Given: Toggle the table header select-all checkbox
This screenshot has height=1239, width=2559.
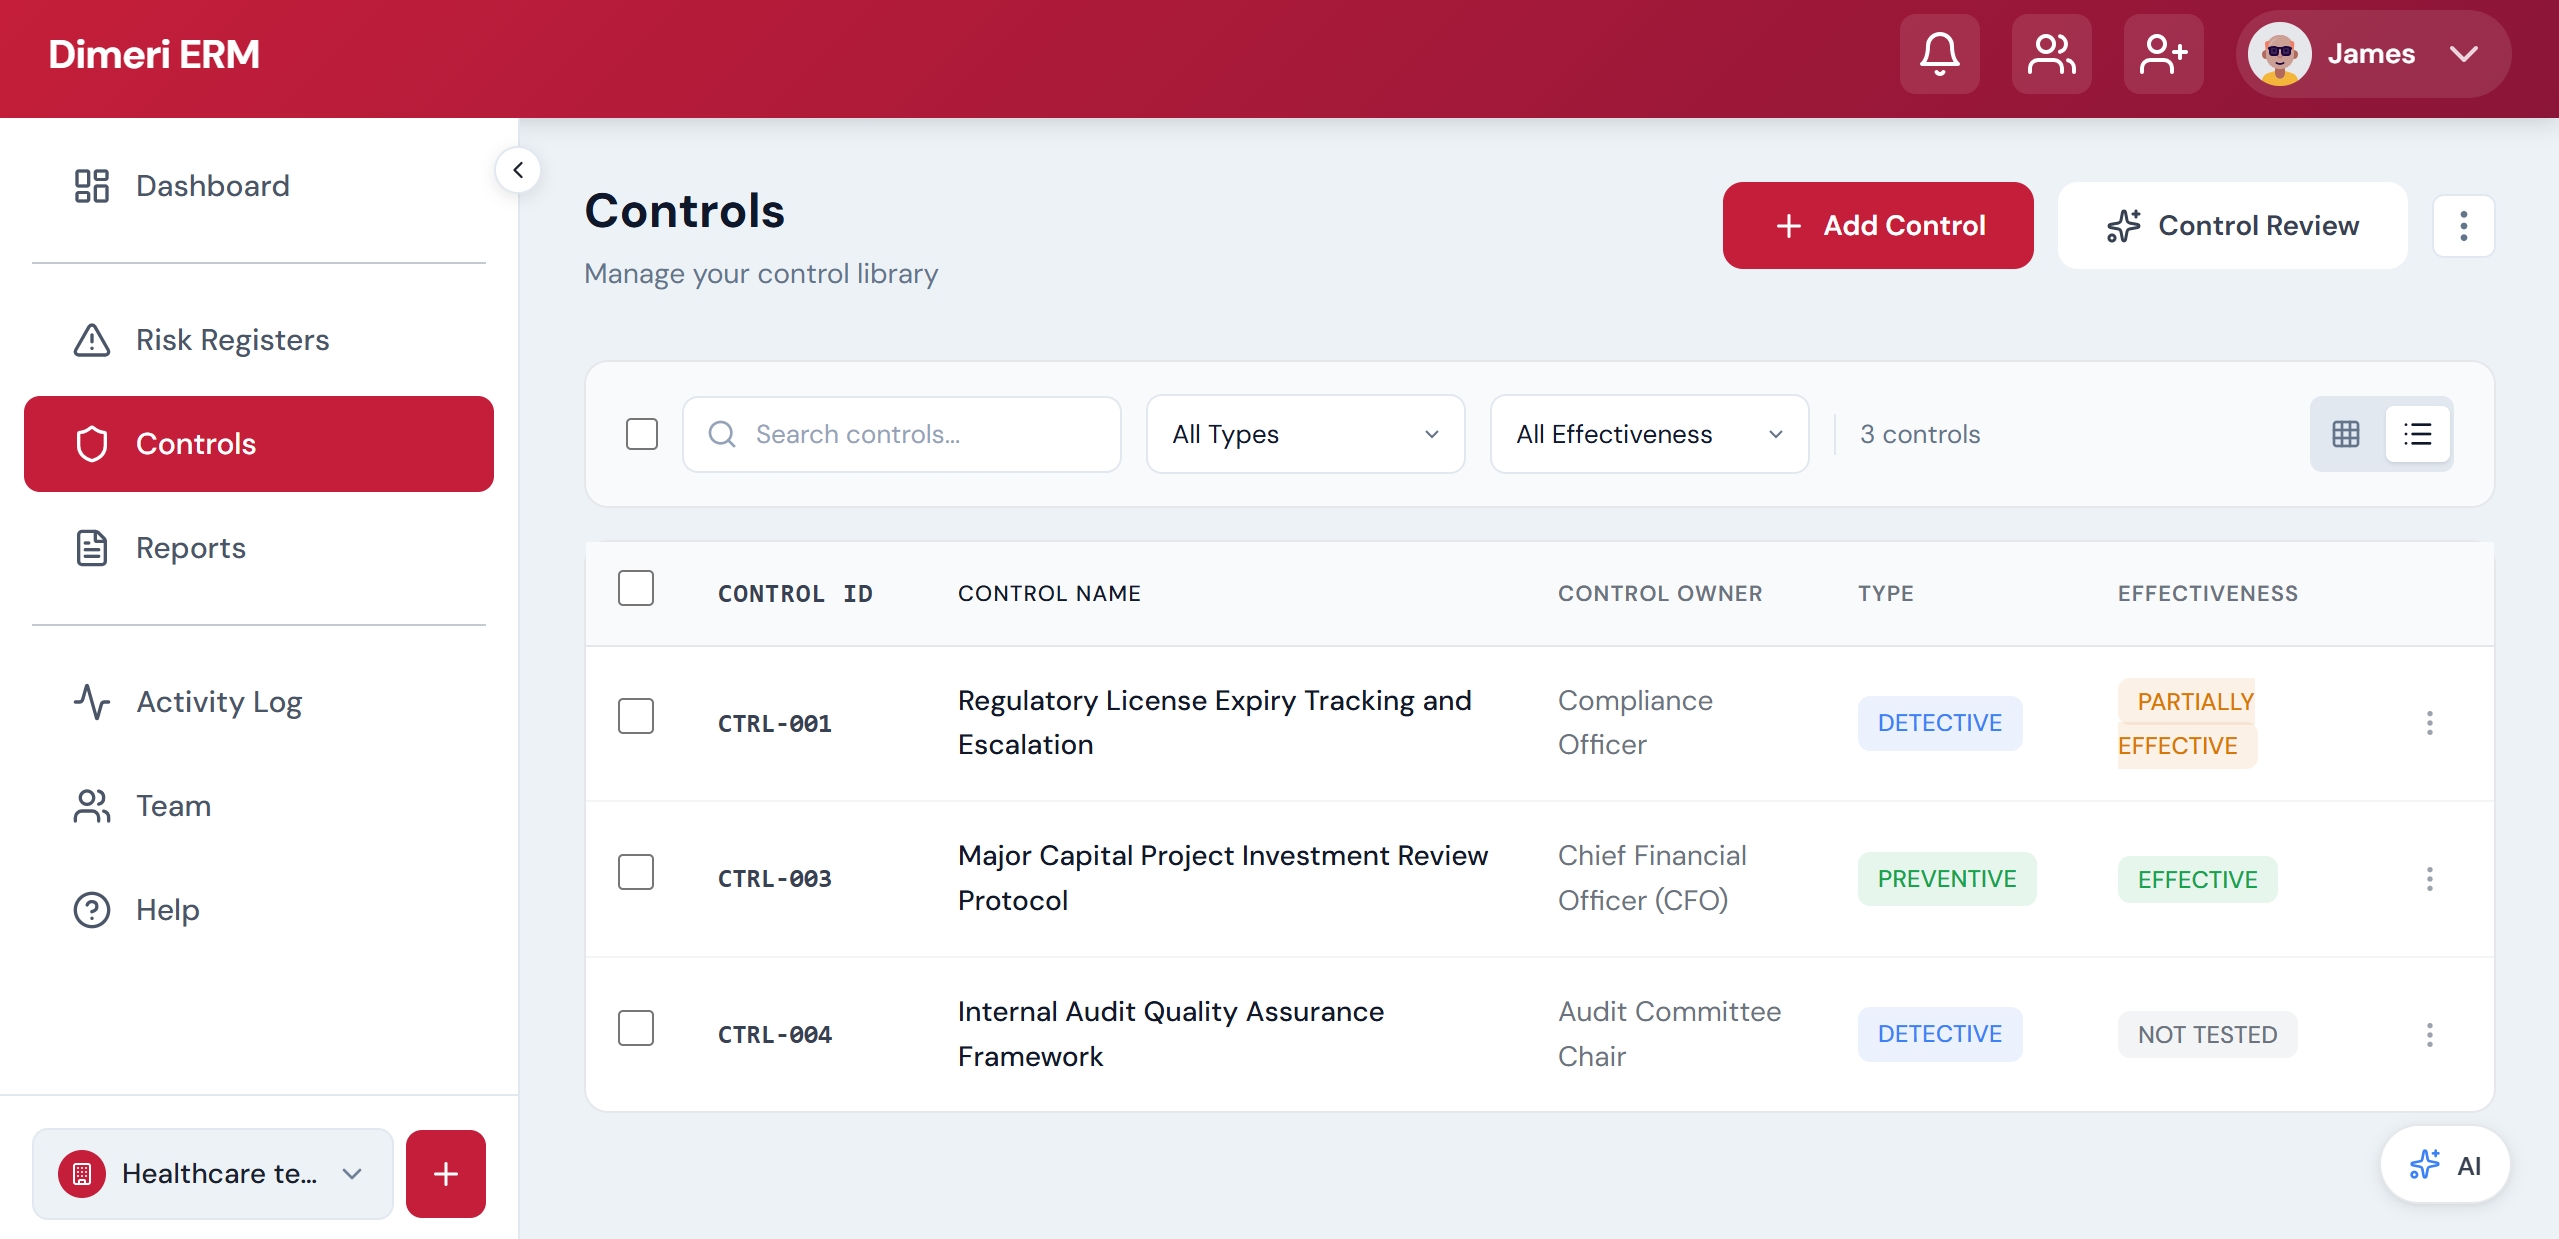Looking at the screenshot, I should [636, 589].
